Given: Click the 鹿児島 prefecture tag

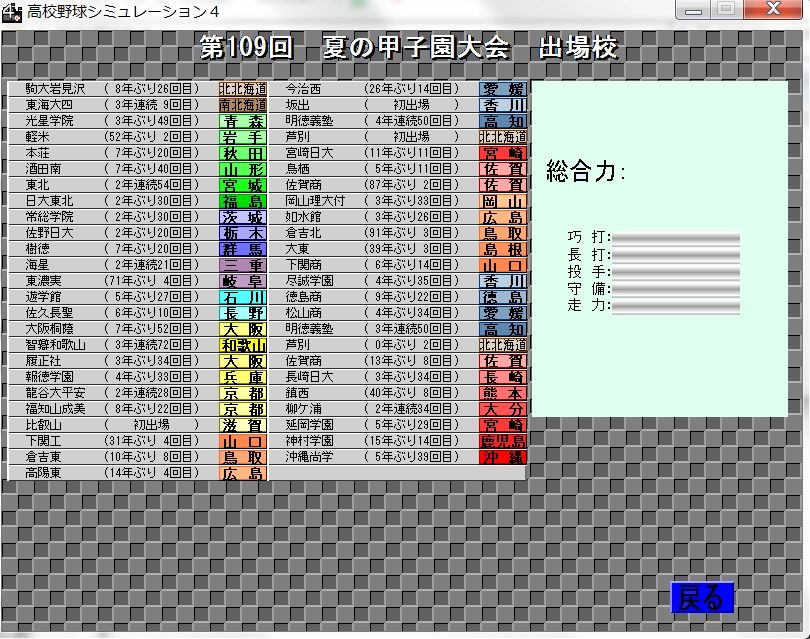Looking at the screenshot, I should (x=503, y=441).
